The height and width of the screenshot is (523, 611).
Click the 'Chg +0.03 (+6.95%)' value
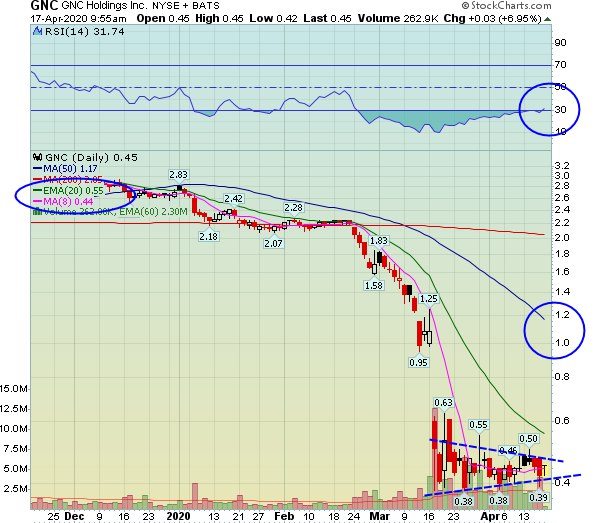point(492,18)
